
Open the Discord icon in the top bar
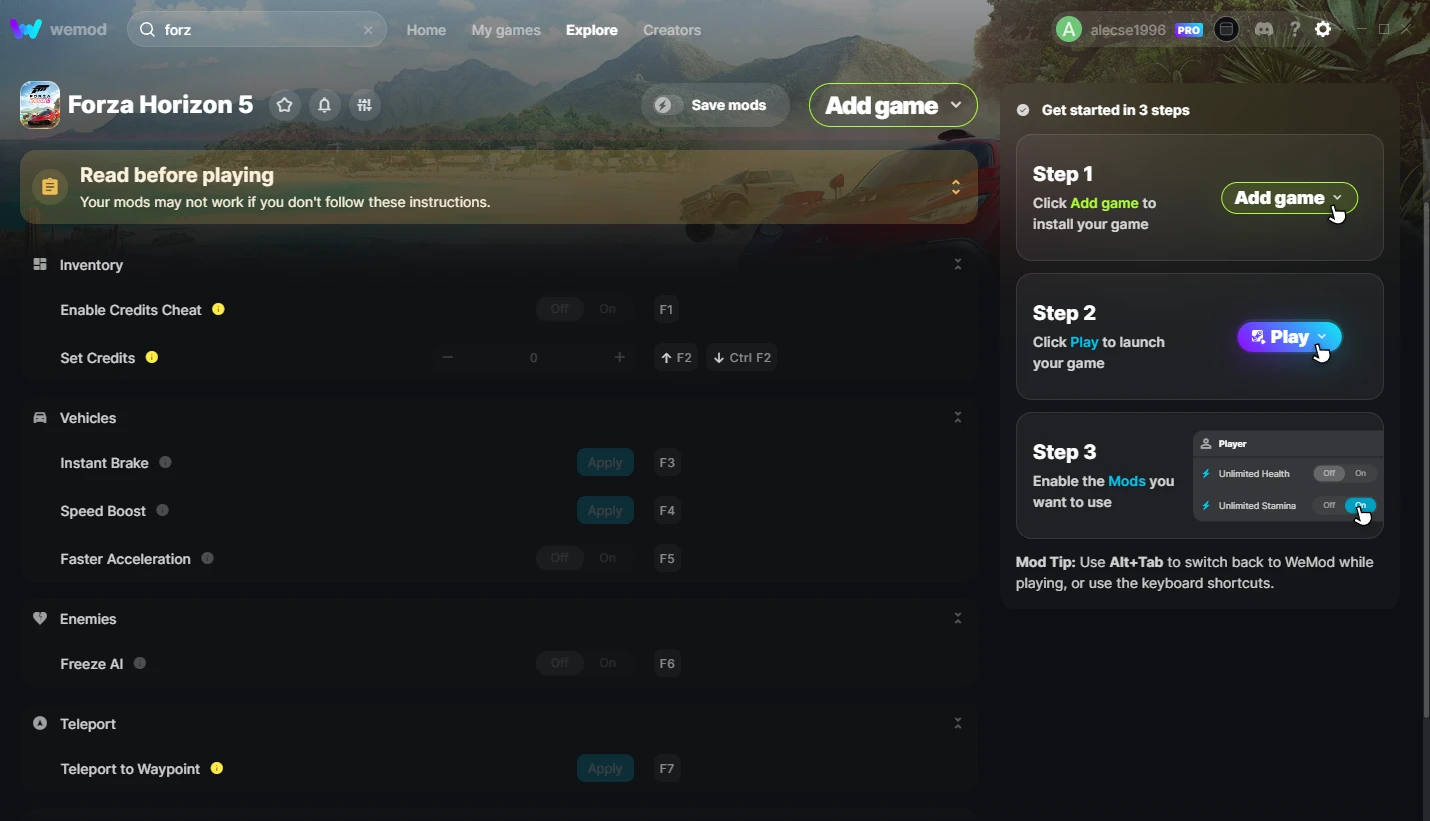point(1264,29)
